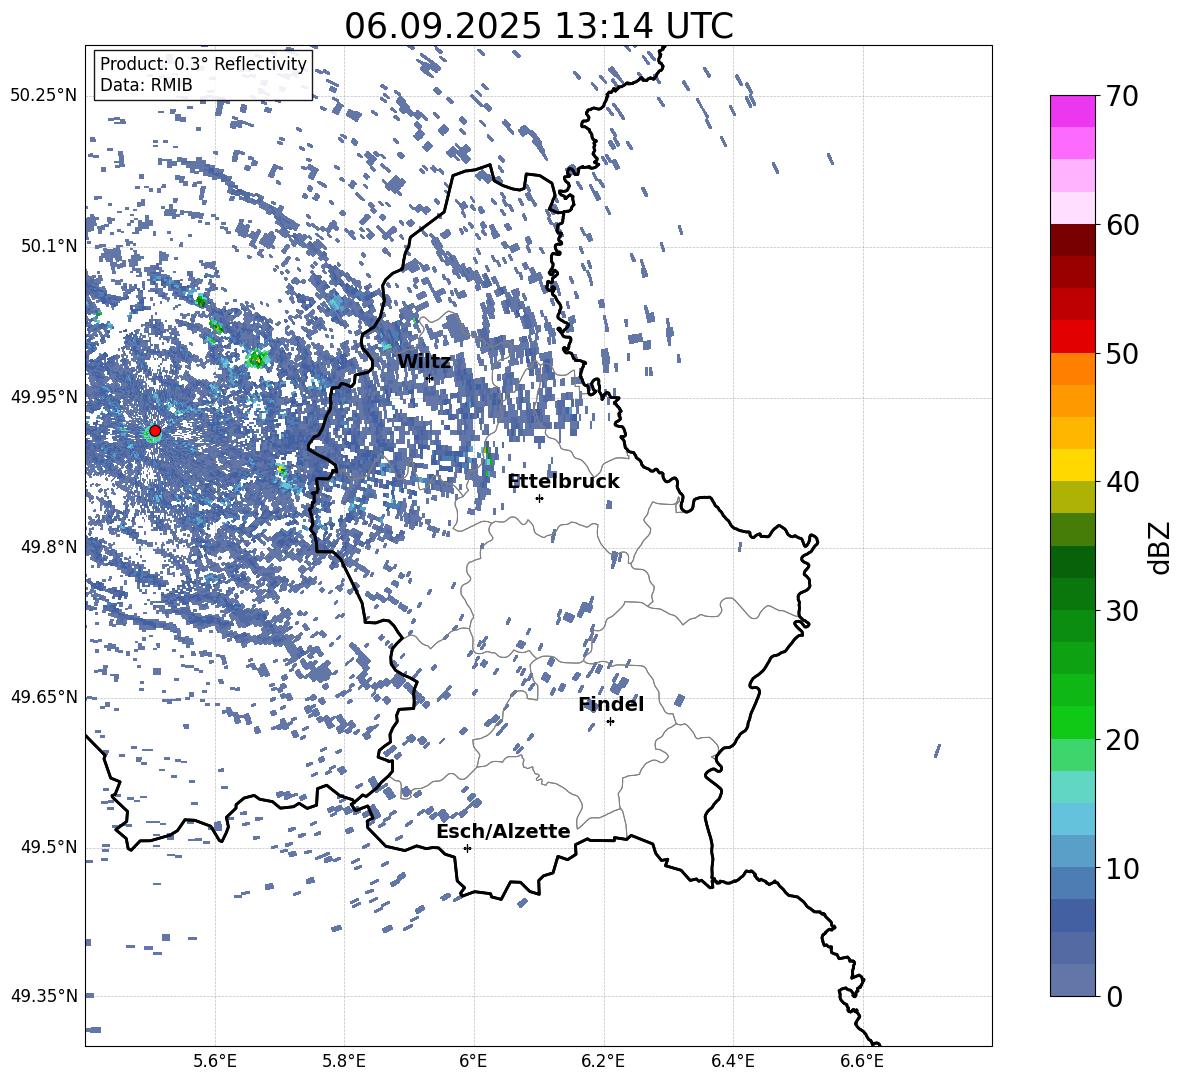Click the Data: RMIB text
This screenshot has width=1184, height=1081.
146,85
